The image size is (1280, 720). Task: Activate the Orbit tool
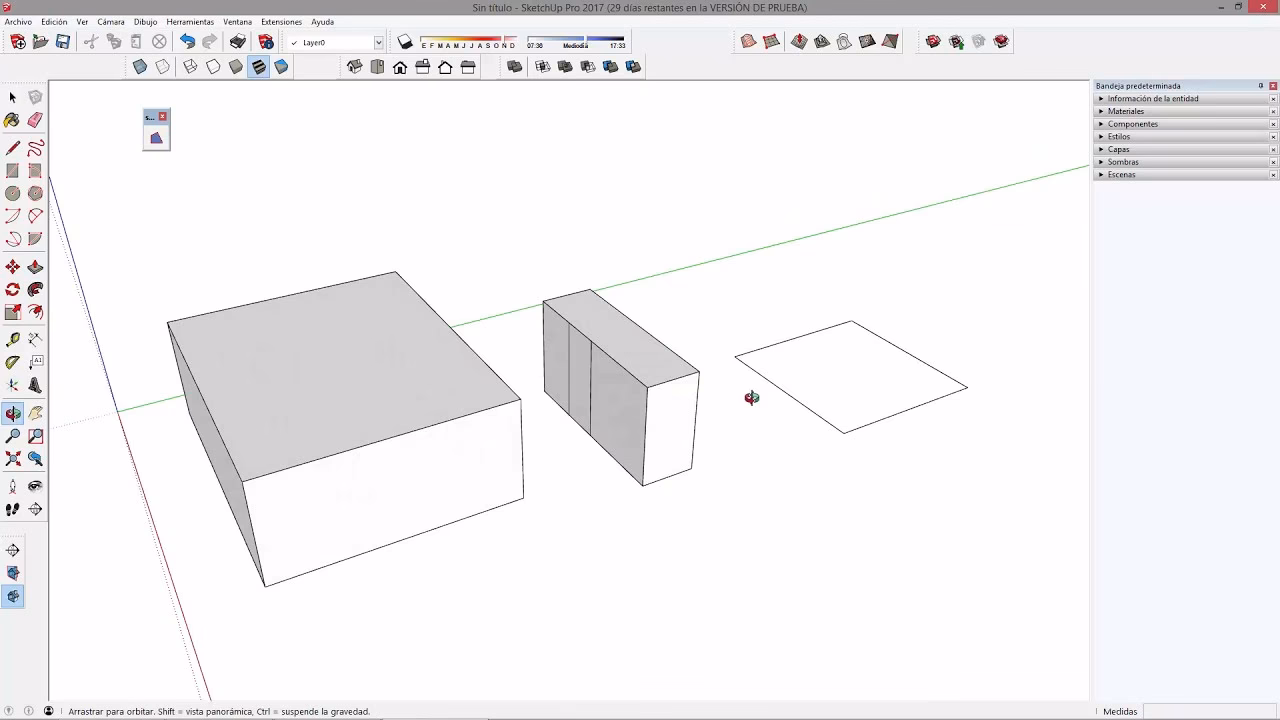click(x=13, y=412)
